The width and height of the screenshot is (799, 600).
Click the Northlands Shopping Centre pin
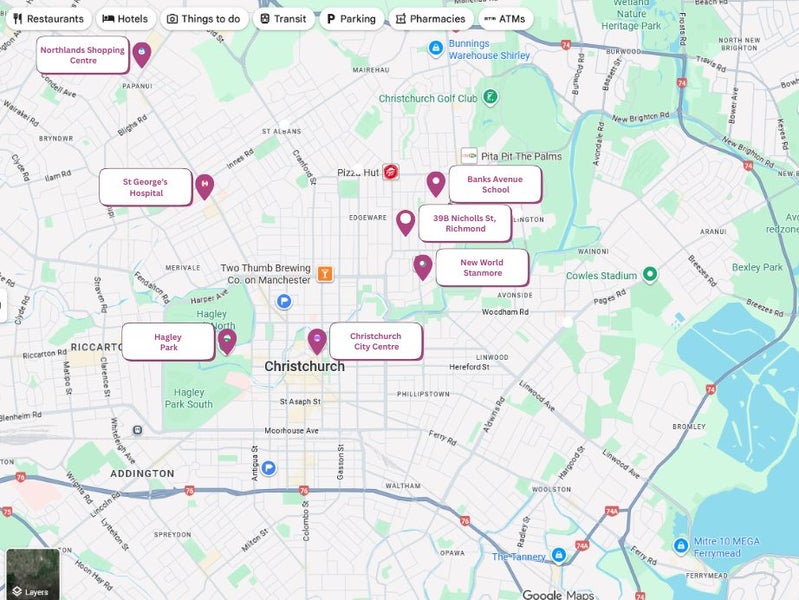coord(141,52)
